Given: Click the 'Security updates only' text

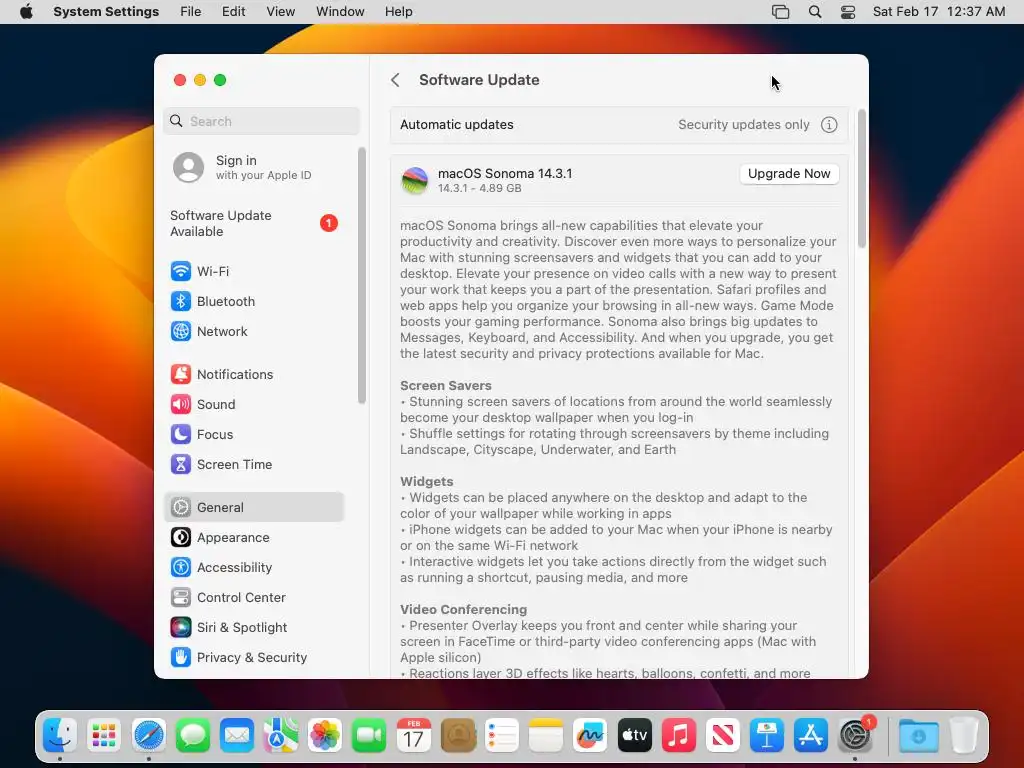Looking at the screenshot, I should (744, 125).
